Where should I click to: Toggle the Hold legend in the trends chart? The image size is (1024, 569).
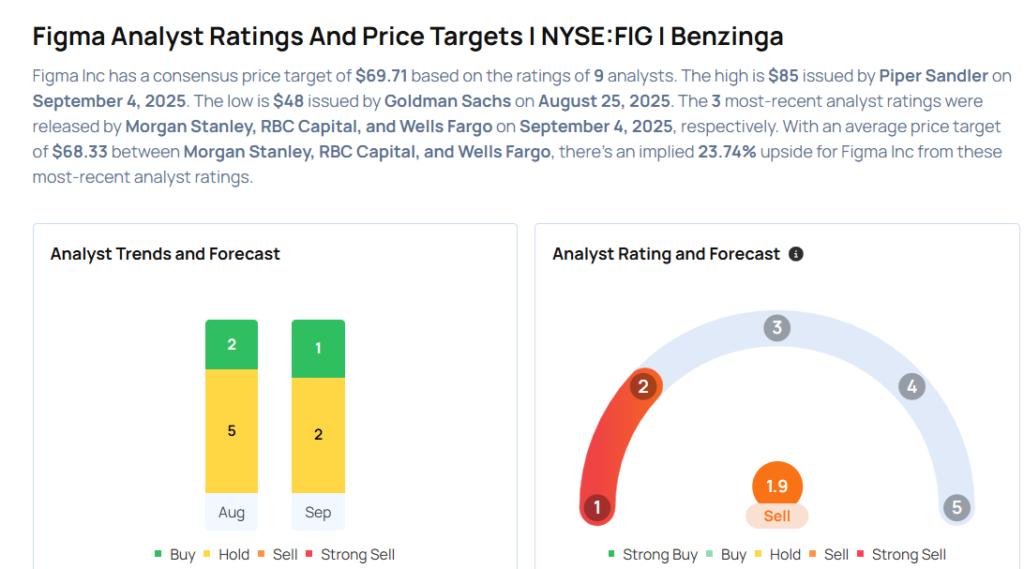click(x=227, y=554)
